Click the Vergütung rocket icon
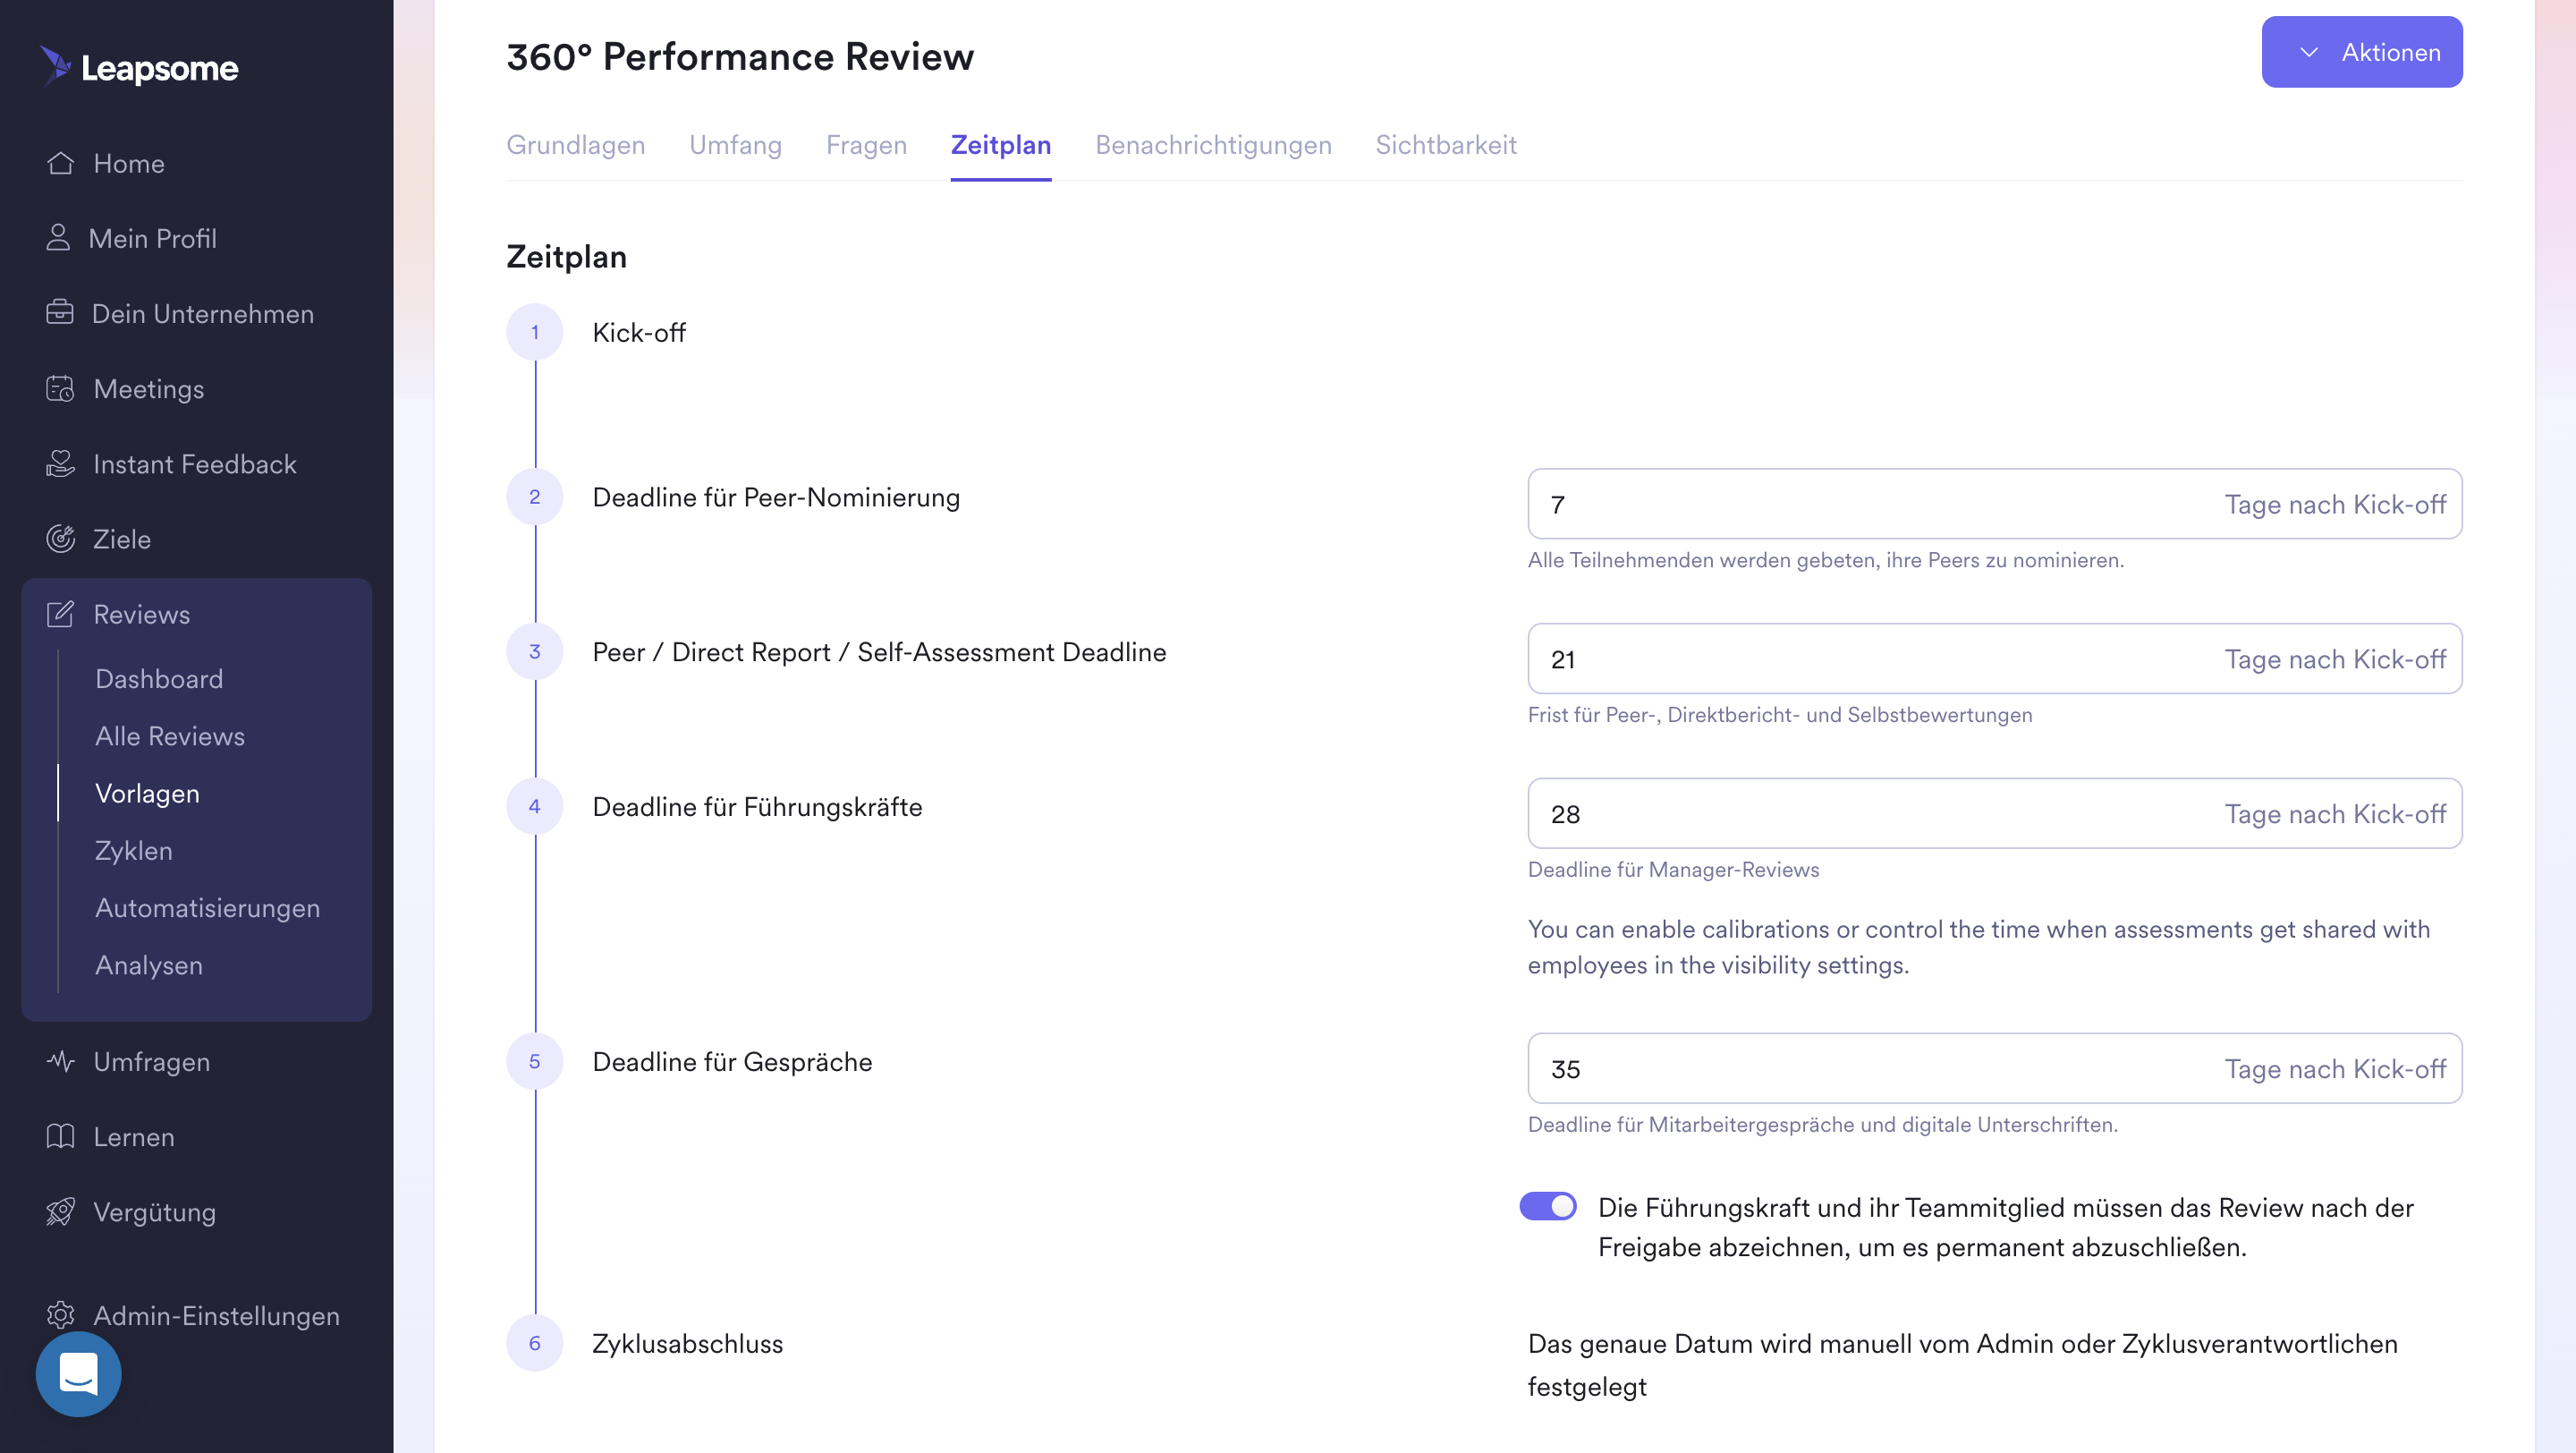The width and height of the screenshot is (2576, 1453). coord(60,1211)
